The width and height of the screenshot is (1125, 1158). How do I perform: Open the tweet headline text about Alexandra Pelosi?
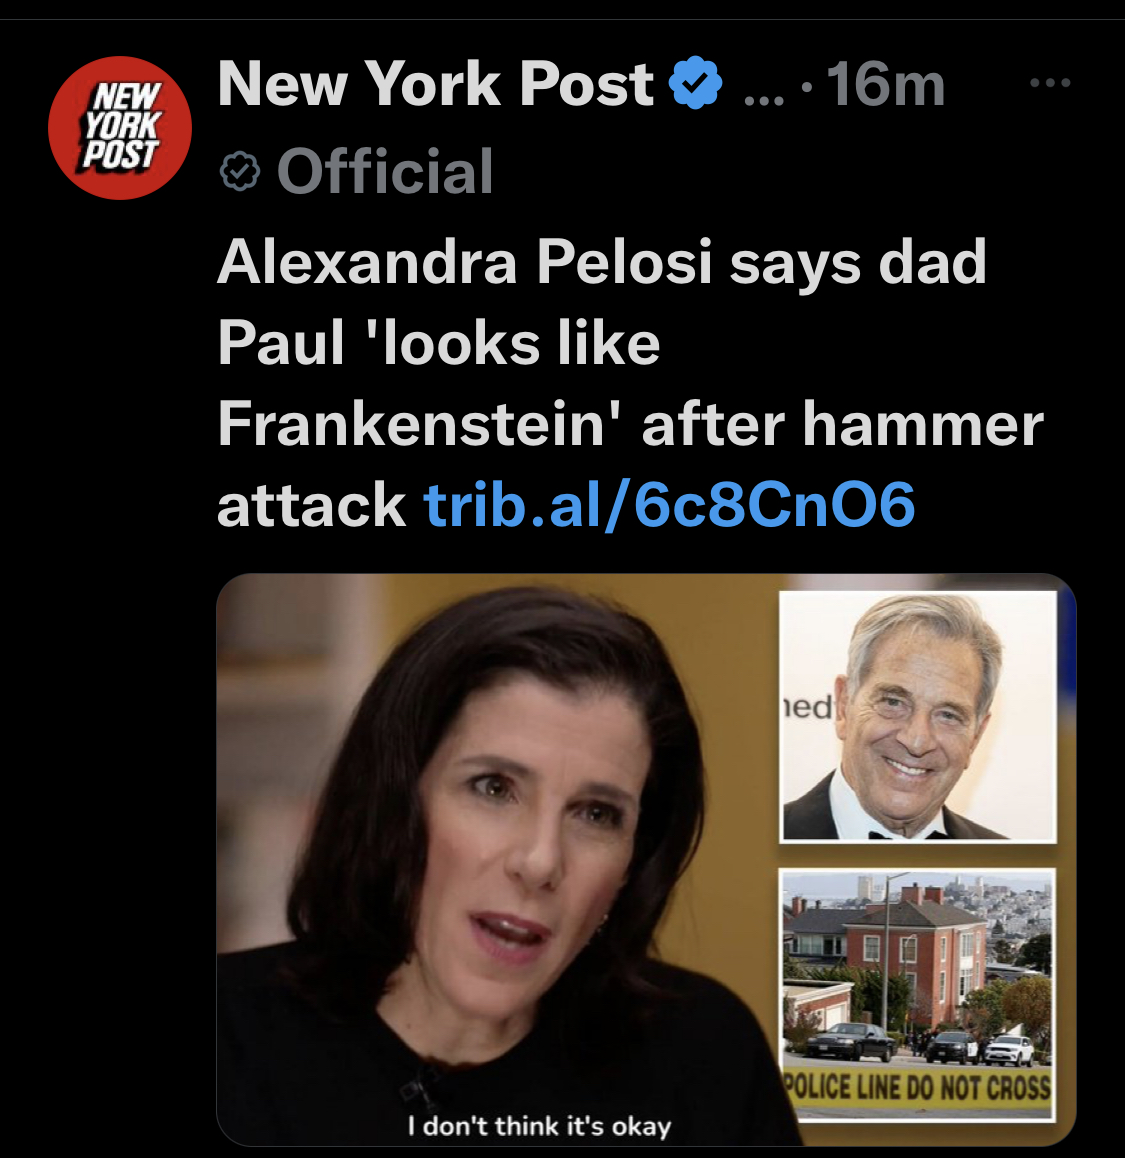631,383
